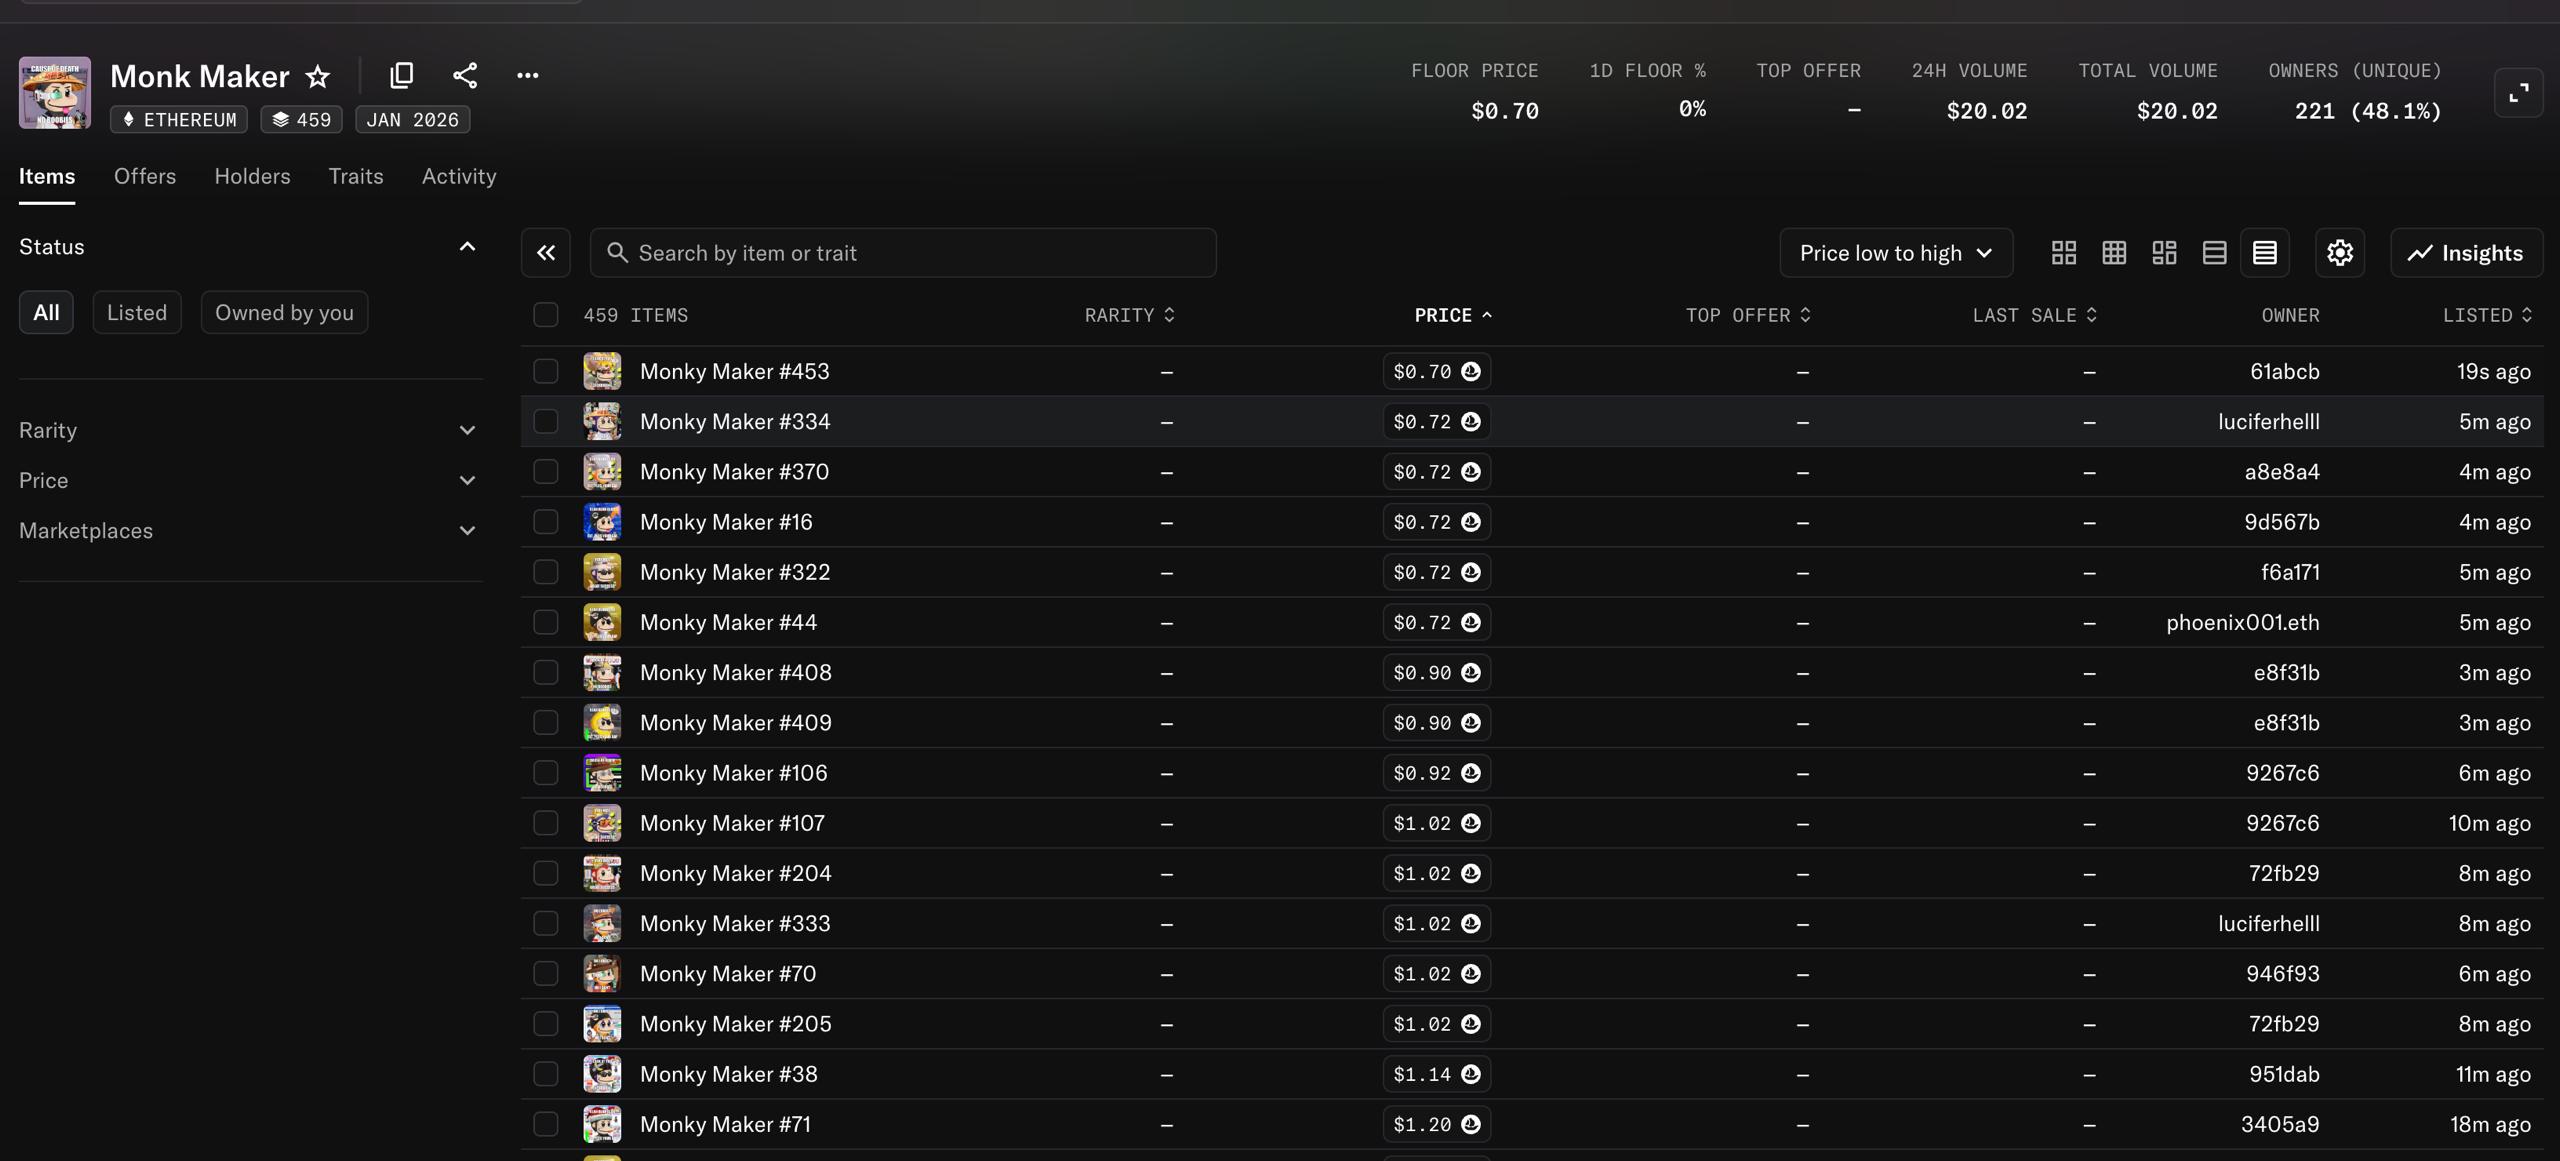Open the Activity tab

tap(458, 177)
